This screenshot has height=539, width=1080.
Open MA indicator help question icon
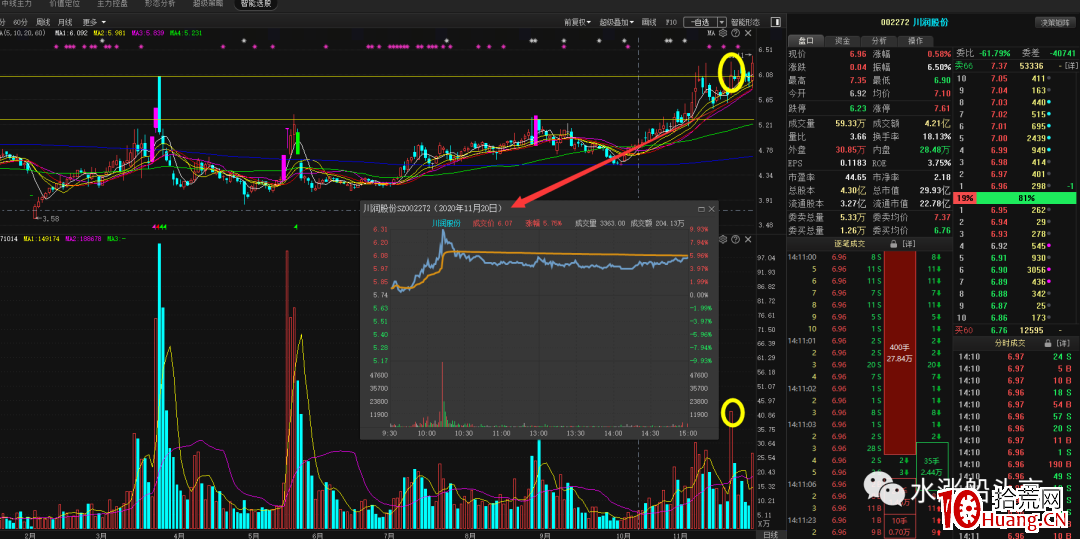[736, 32]
